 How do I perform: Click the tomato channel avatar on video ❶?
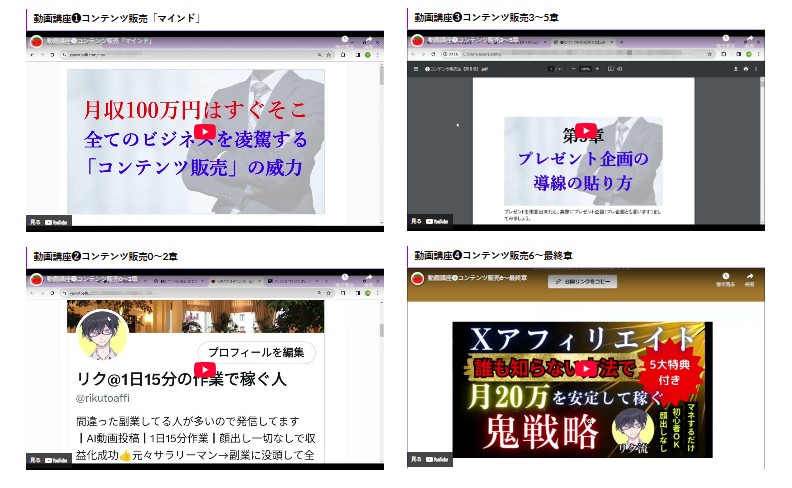point(36,41)
